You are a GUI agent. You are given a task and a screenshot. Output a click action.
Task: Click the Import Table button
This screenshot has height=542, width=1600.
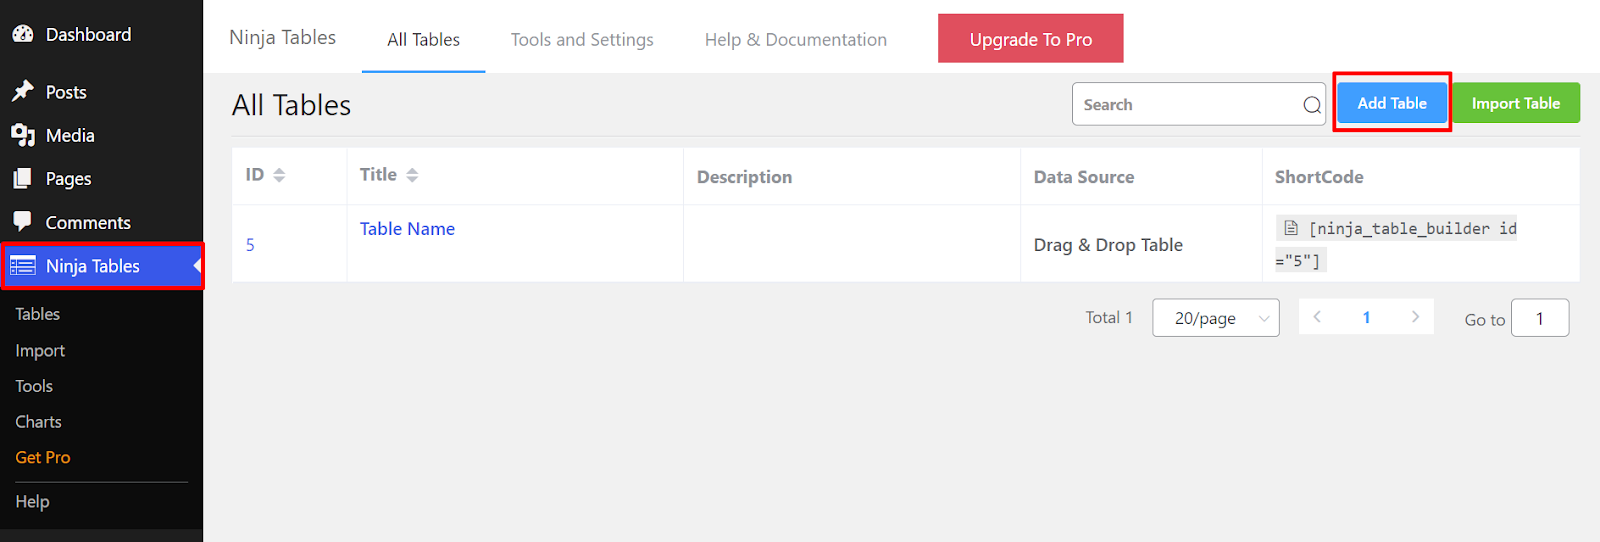[1516, 103]
